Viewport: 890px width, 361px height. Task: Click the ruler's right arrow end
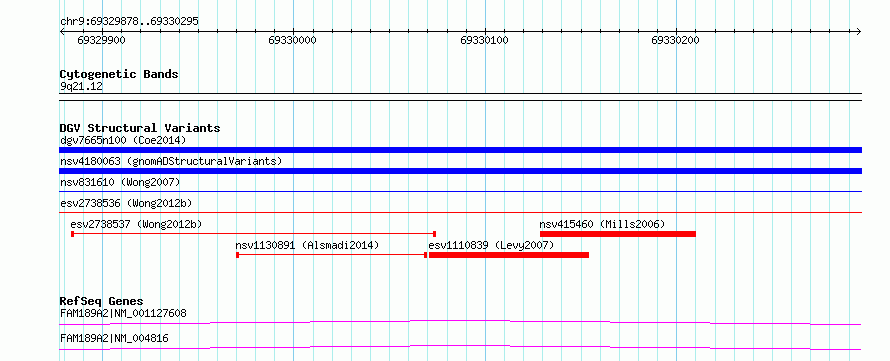coord(858,31)
